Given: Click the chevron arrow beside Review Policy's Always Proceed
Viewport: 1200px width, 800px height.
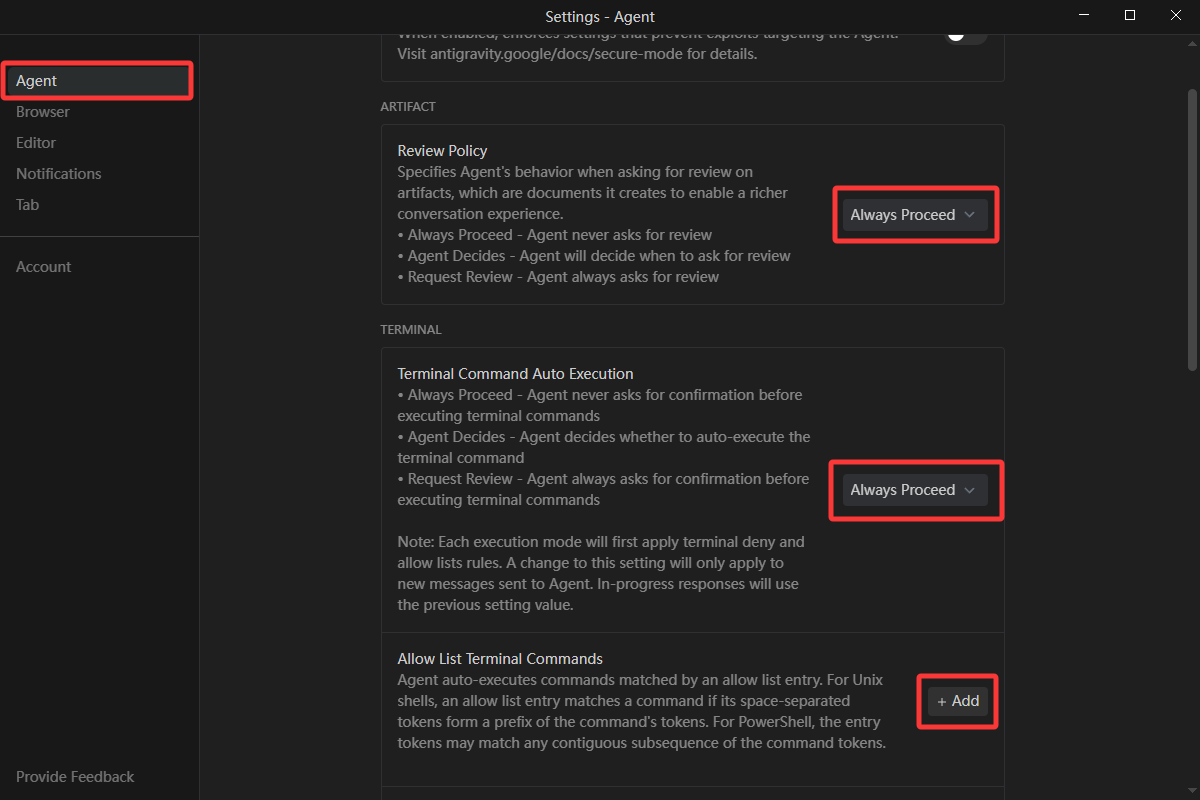Looking at the screenshot, I should 969,215.
